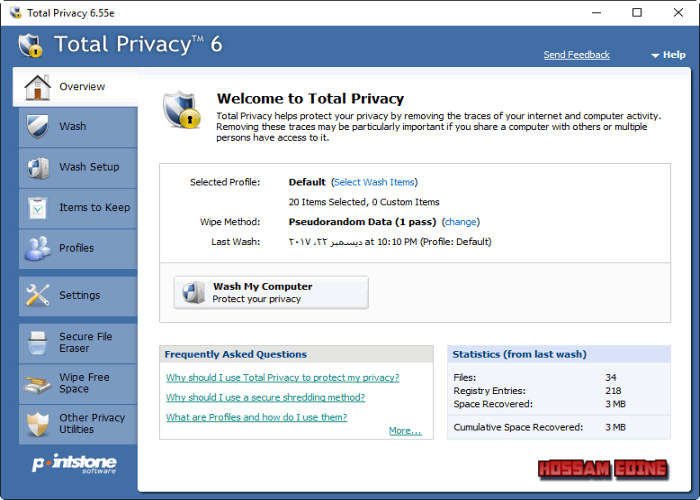700x500 pixels.
Task: Open FAQ about Profiles usage
Action: coord(256,417)
